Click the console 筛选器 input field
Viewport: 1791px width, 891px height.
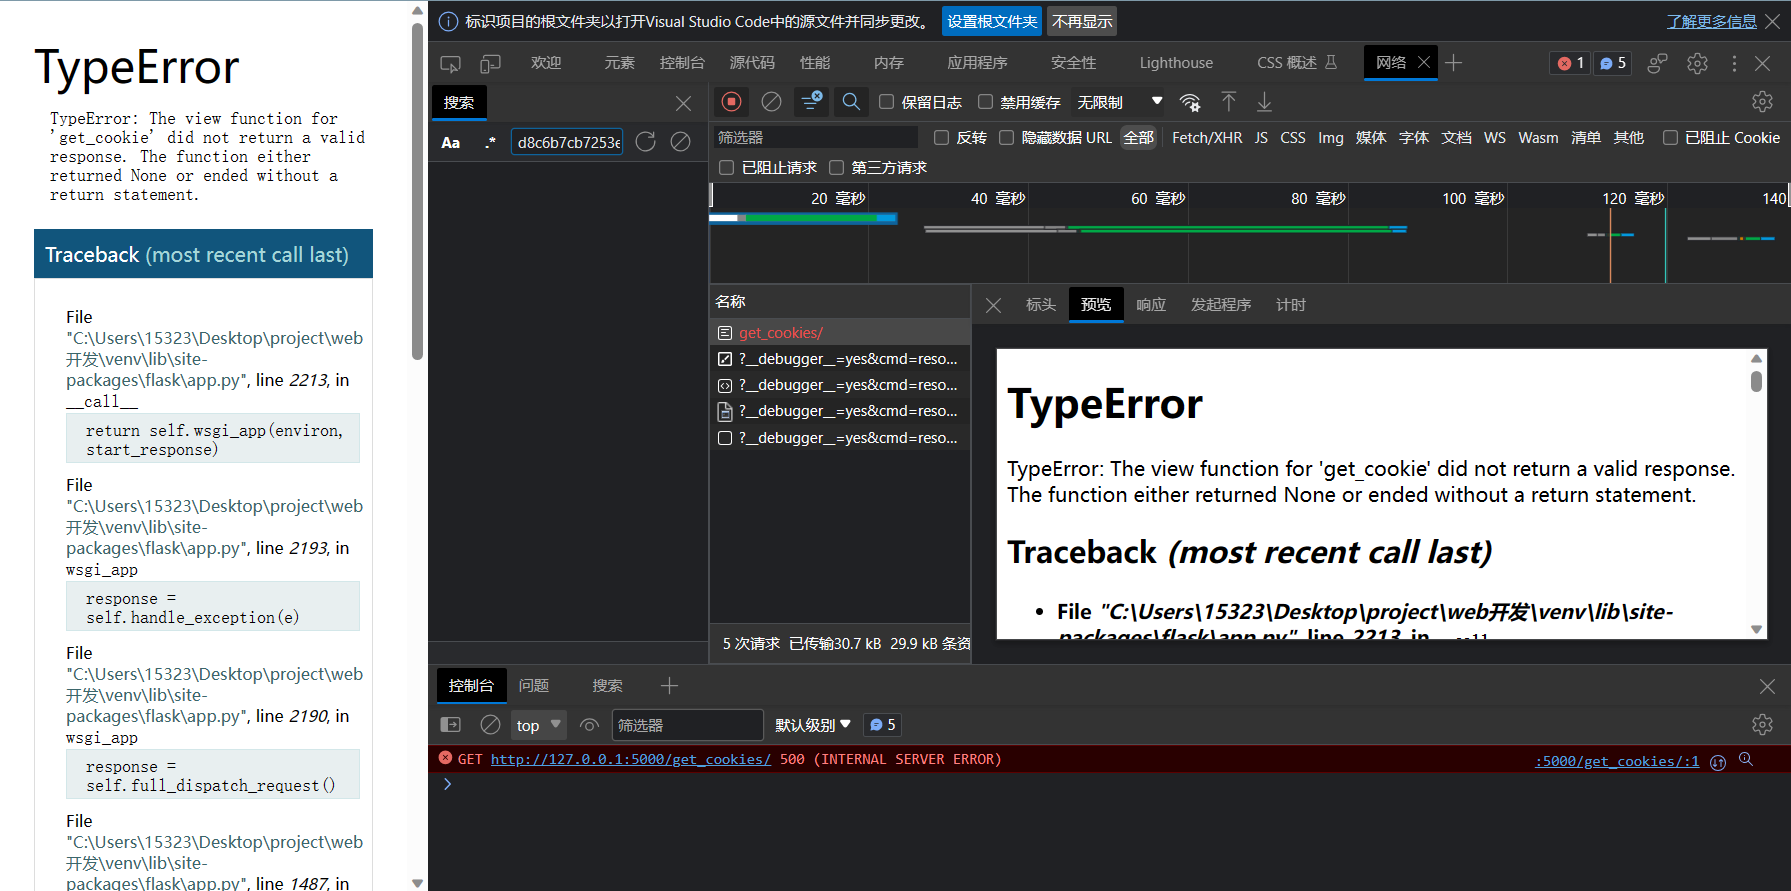pos(687,725)
